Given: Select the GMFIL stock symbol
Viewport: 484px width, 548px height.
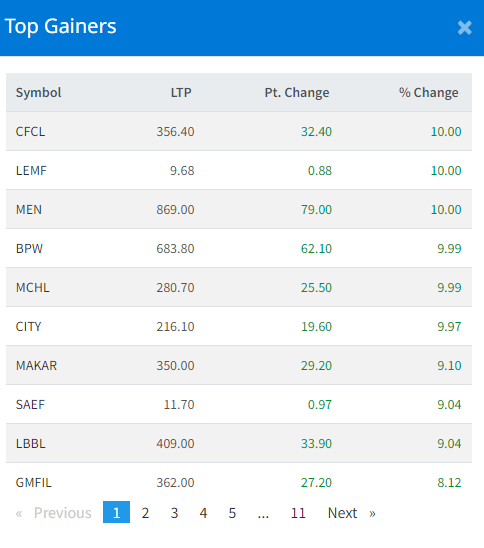Looking at the screenshot, I should [x=34, y=483].
